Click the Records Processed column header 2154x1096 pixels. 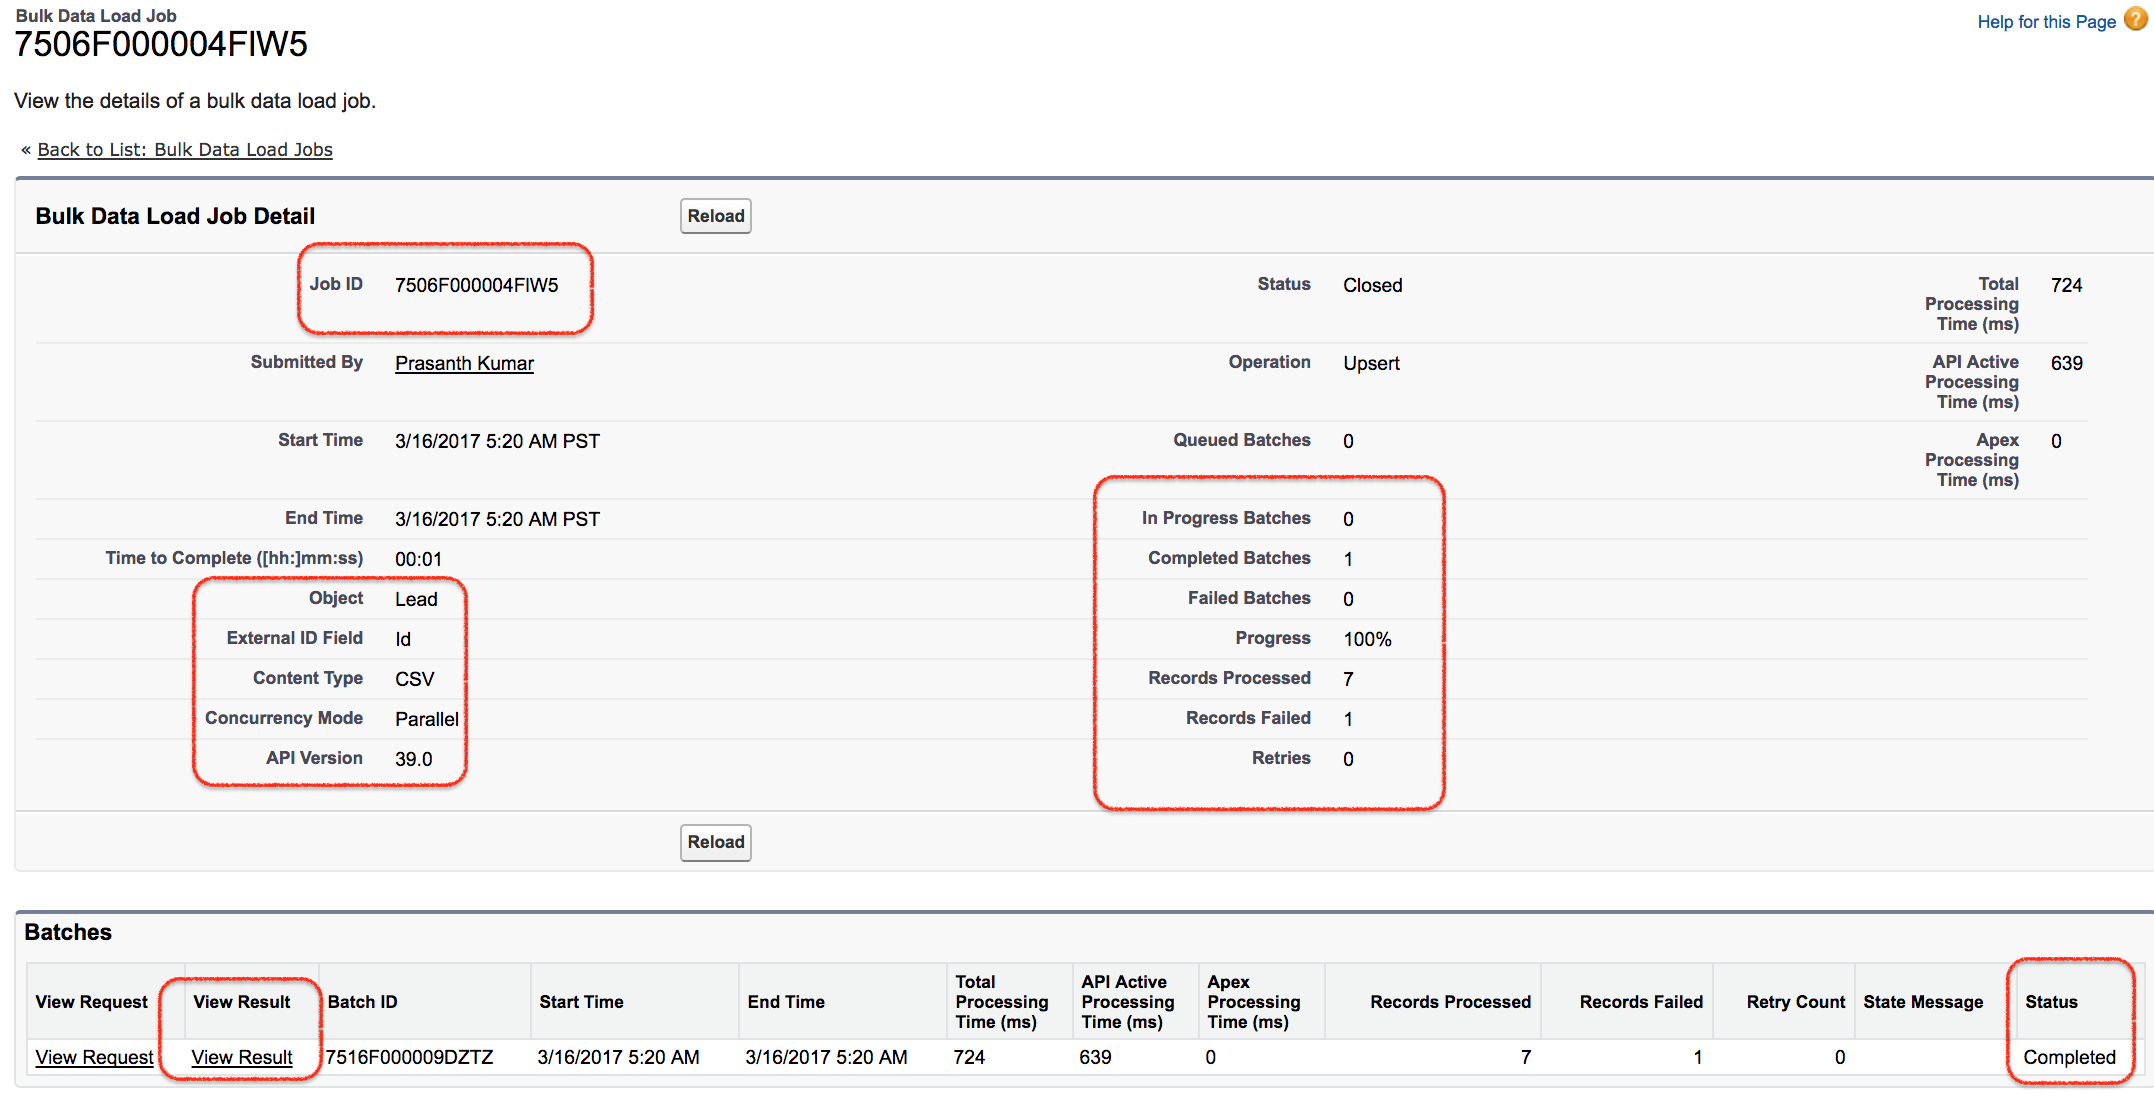pos(1450,1002)
